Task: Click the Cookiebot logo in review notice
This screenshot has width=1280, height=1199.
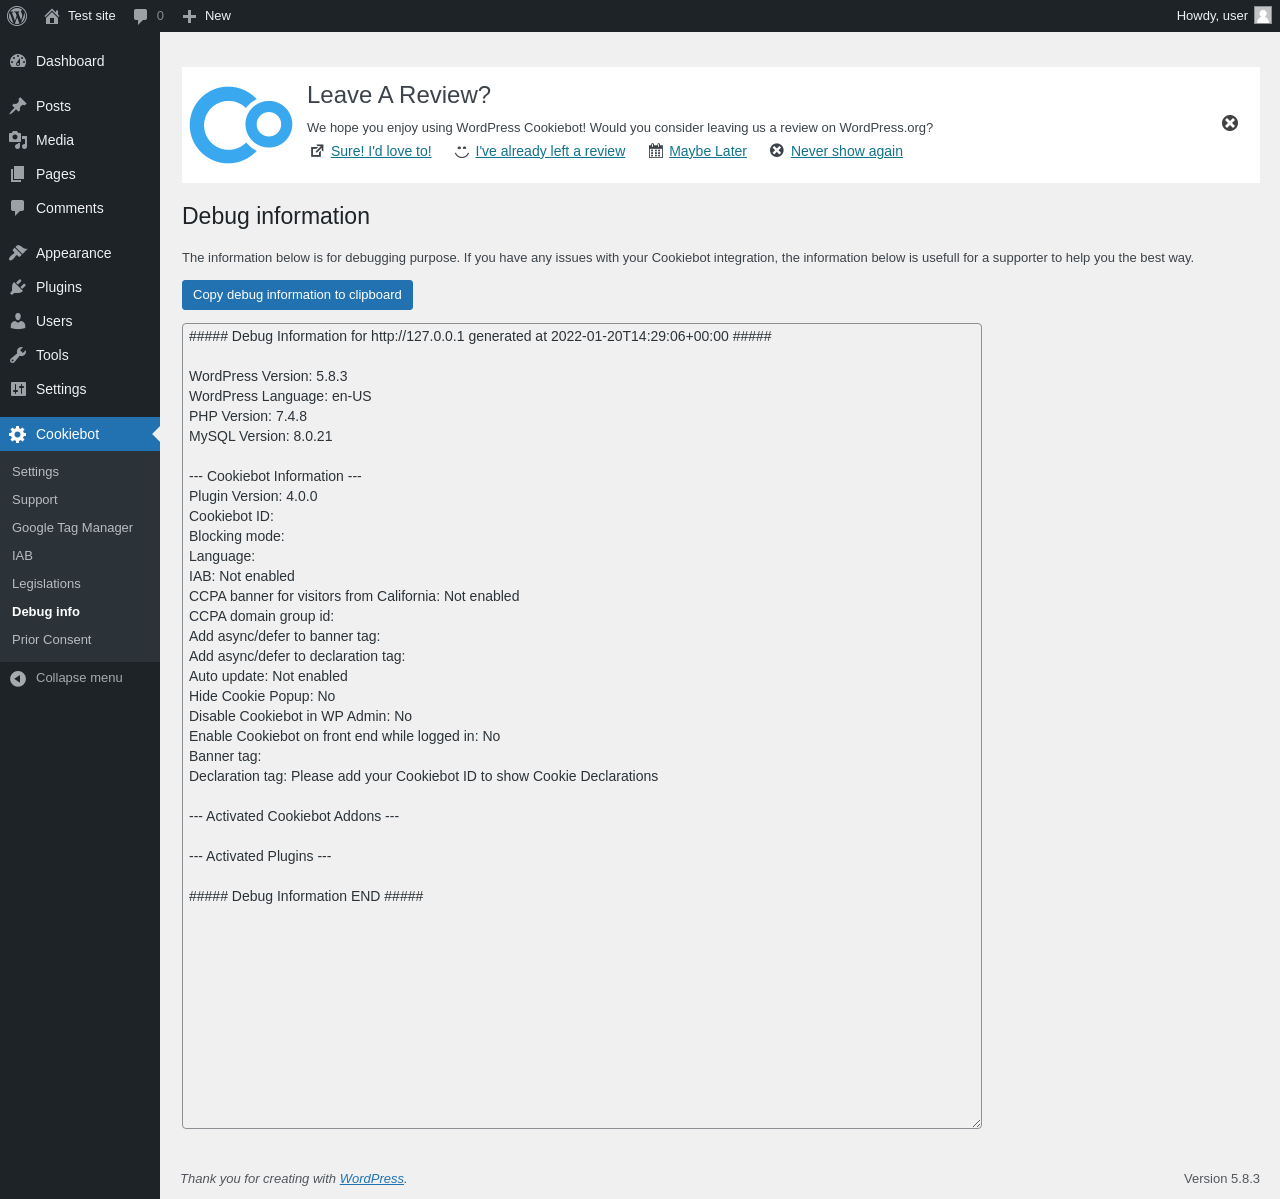Action: pos(241,125)
